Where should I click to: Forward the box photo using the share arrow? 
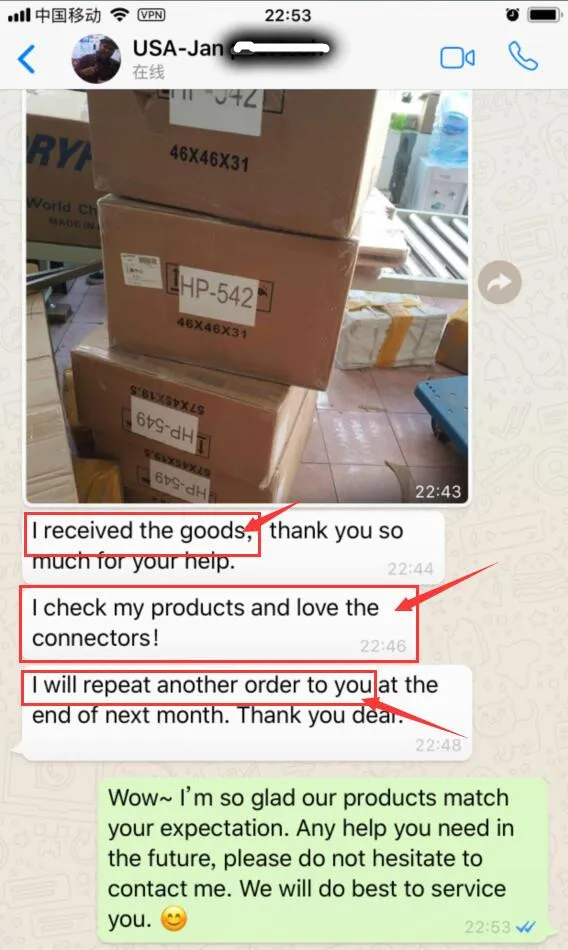coord(499,282)
